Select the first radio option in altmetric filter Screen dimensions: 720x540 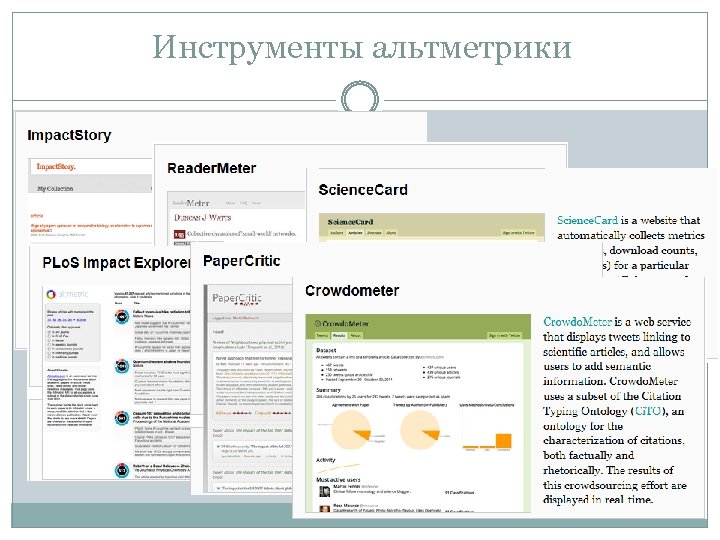click(50, 331)
